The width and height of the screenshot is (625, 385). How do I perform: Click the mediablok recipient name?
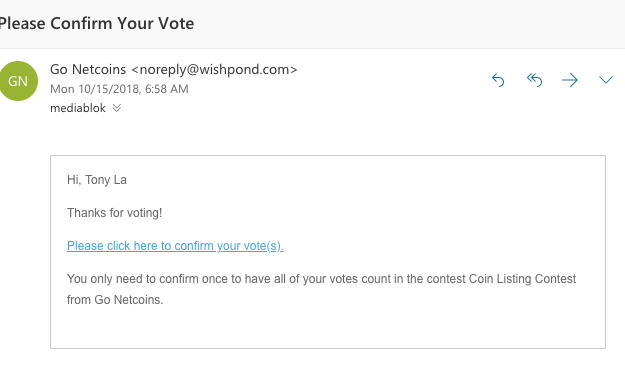(x=78, y=108)
